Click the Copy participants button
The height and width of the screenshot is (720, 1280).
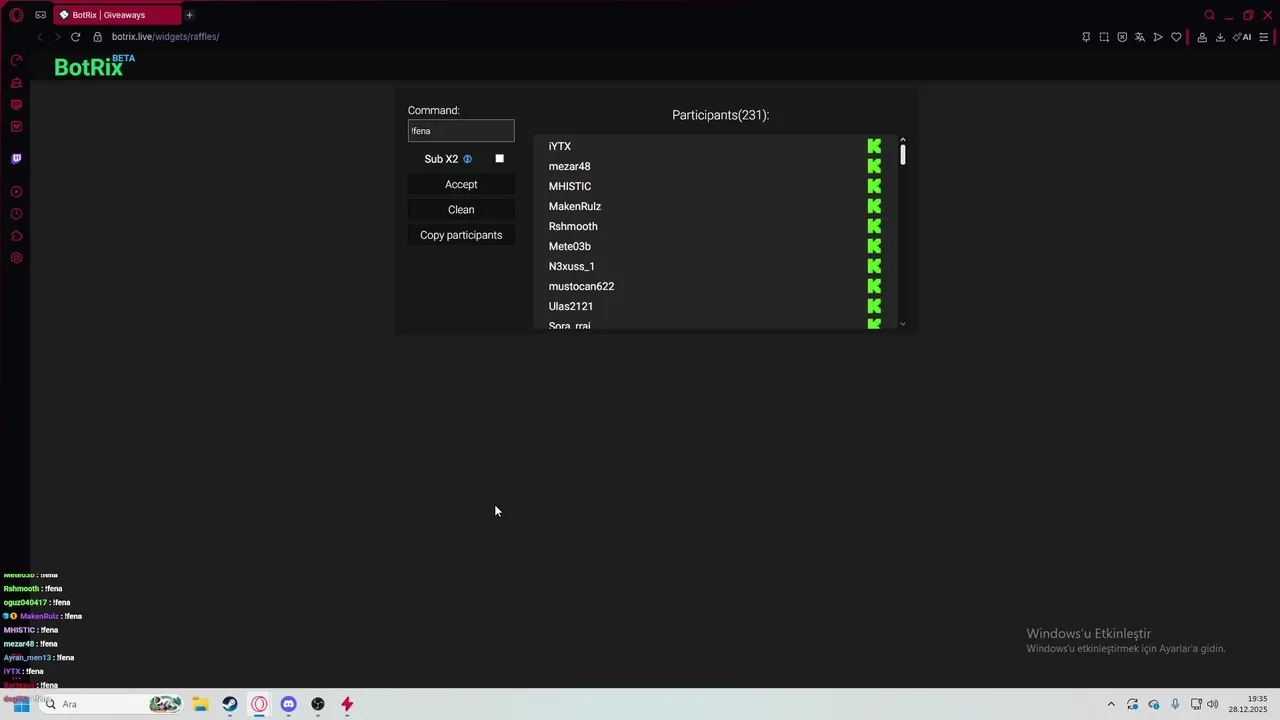click(x=461, y=235)
